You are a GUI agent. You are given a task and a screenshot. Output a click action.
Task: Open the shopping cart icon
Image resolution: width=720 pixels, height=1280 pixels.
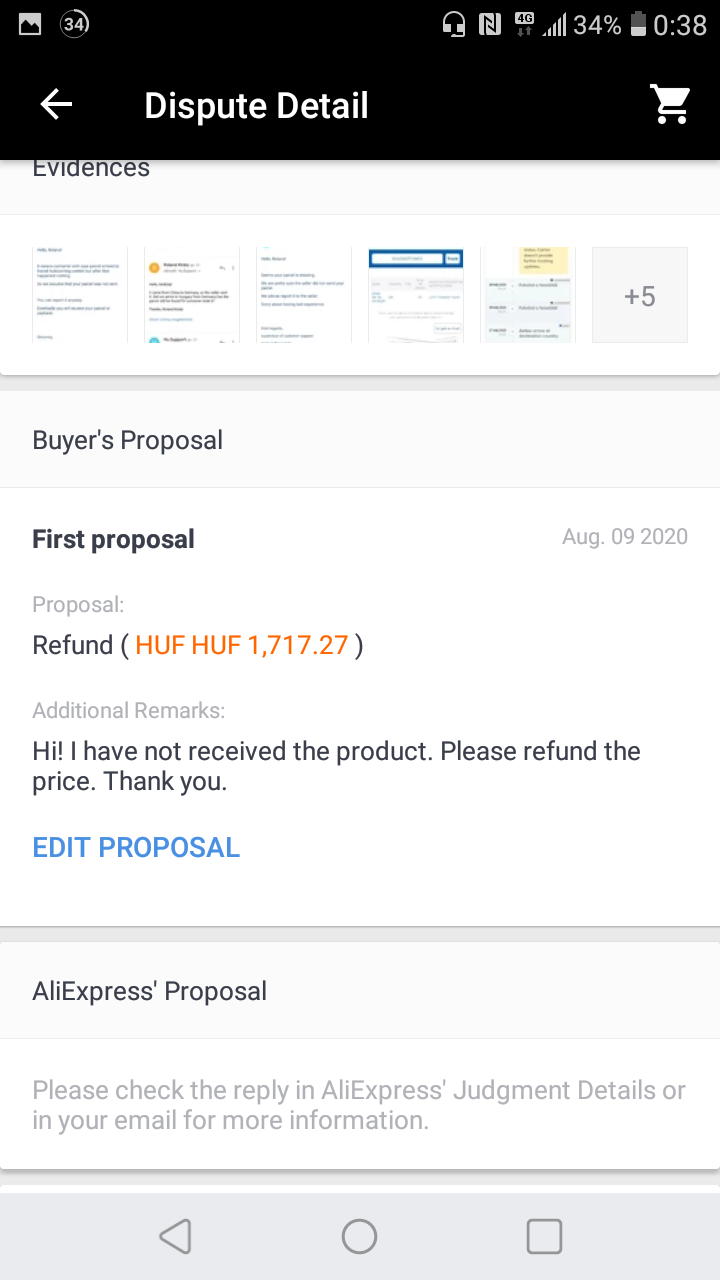(x=671, y=104)
